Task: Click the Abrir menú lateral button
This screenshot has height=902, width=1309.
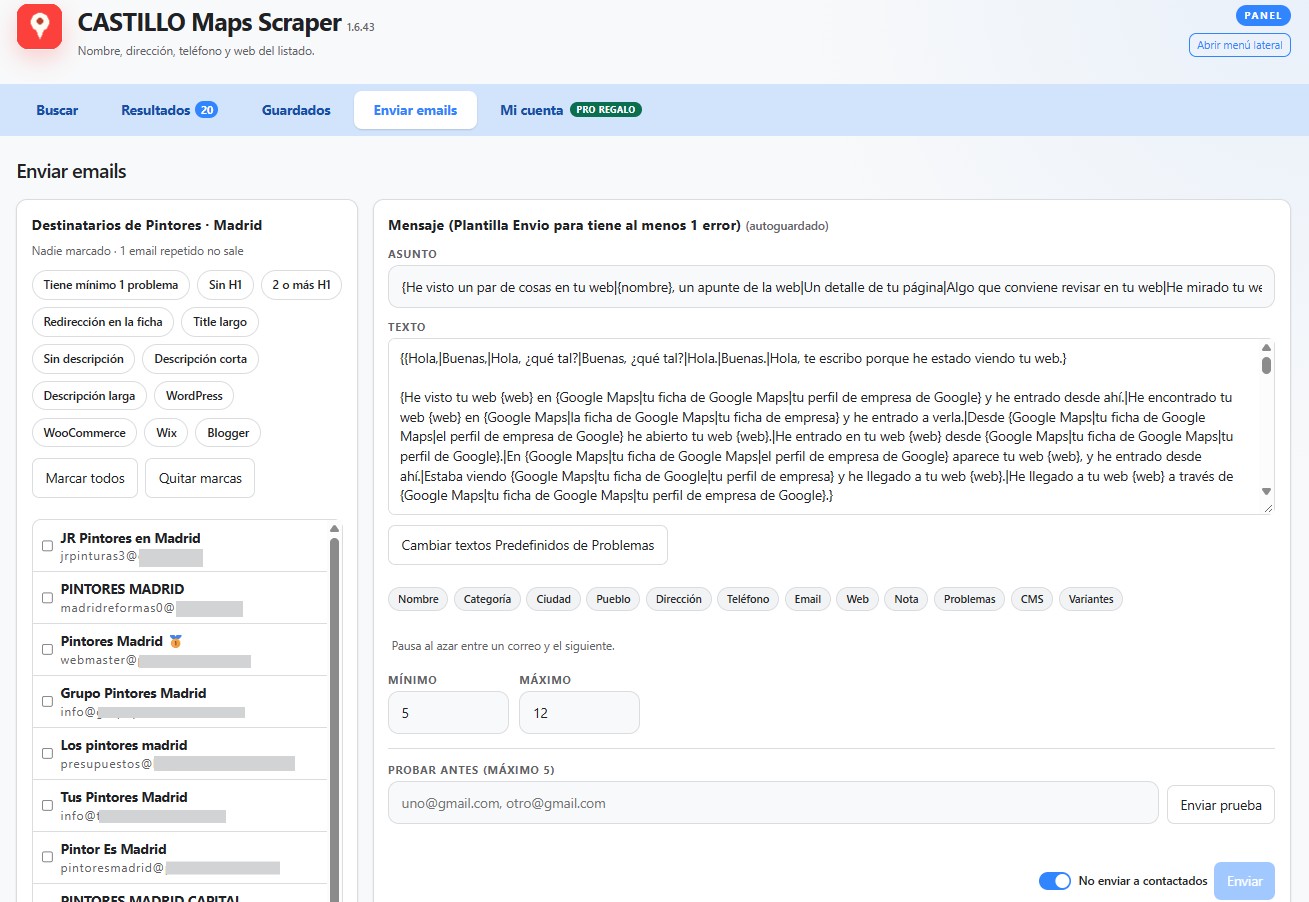Action: pyautogui.click(x=1240, y=45)
